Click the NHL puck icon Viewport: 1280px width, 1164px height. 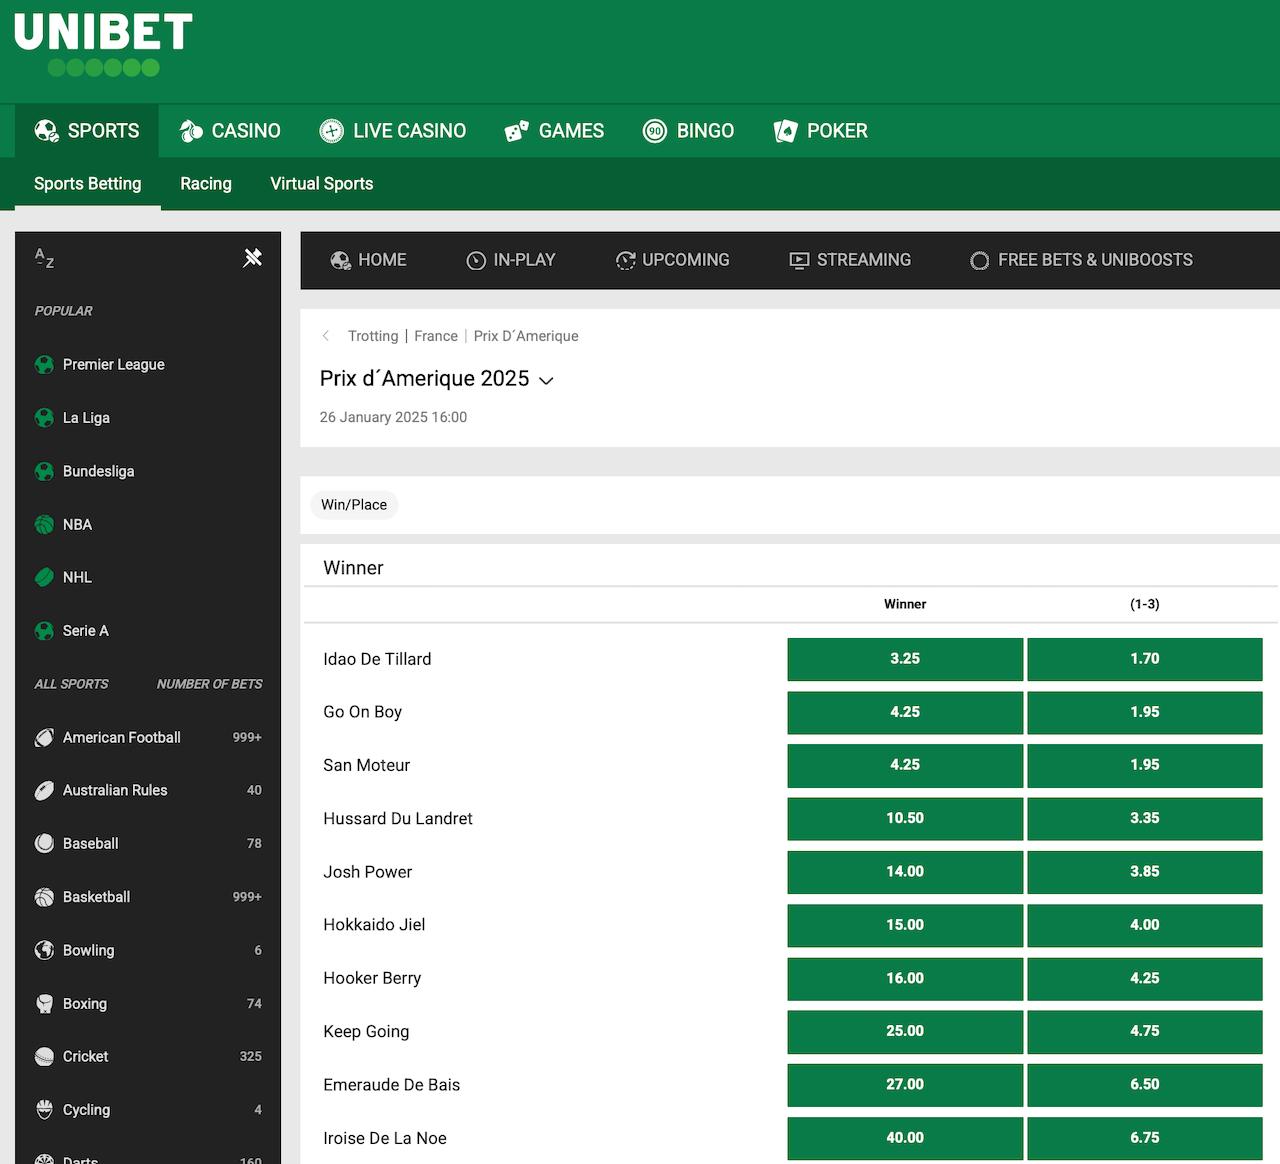pos(44,577)
